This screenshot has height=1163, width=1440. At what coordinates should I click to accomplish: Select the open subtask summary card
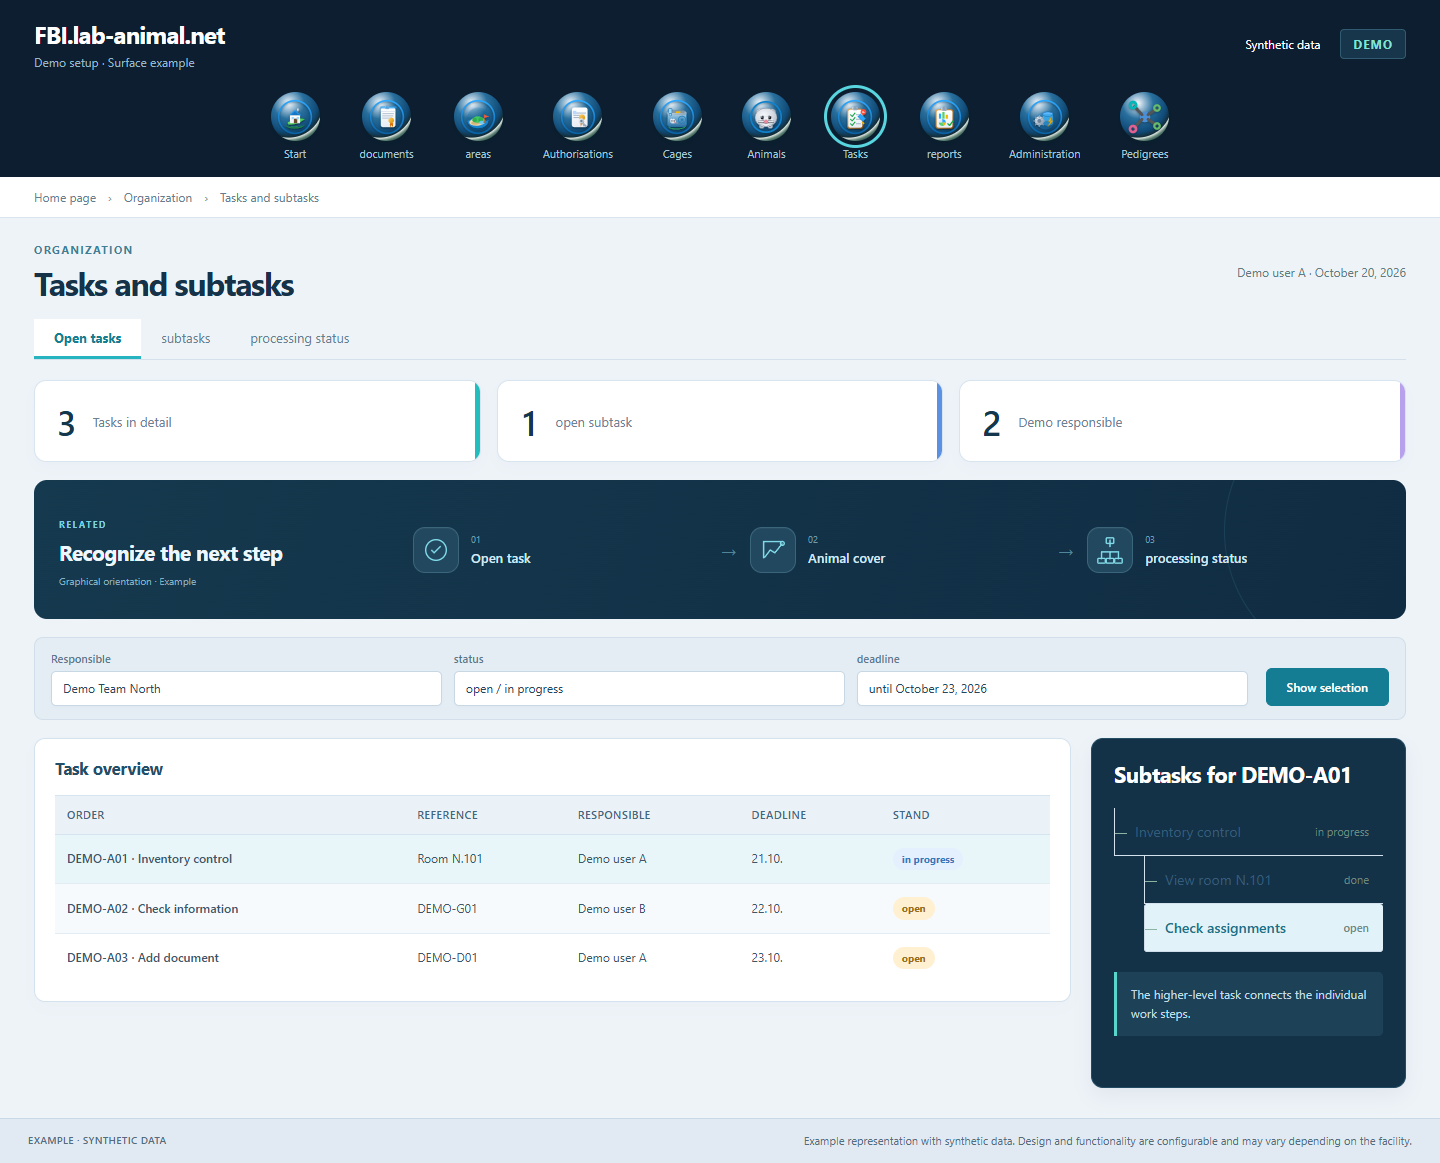tap(720, 421)
